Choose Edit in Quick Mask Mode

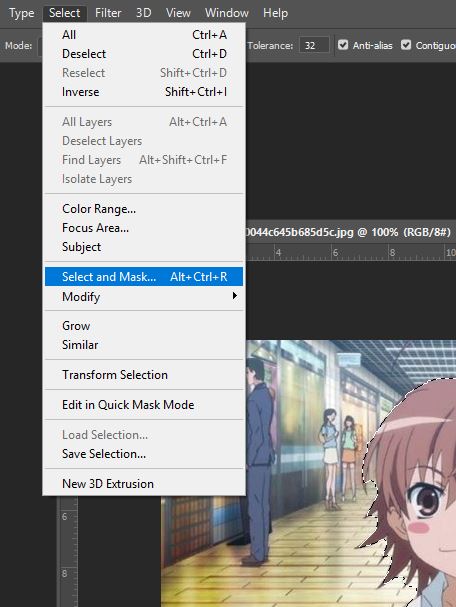click(x=144, y=405)
